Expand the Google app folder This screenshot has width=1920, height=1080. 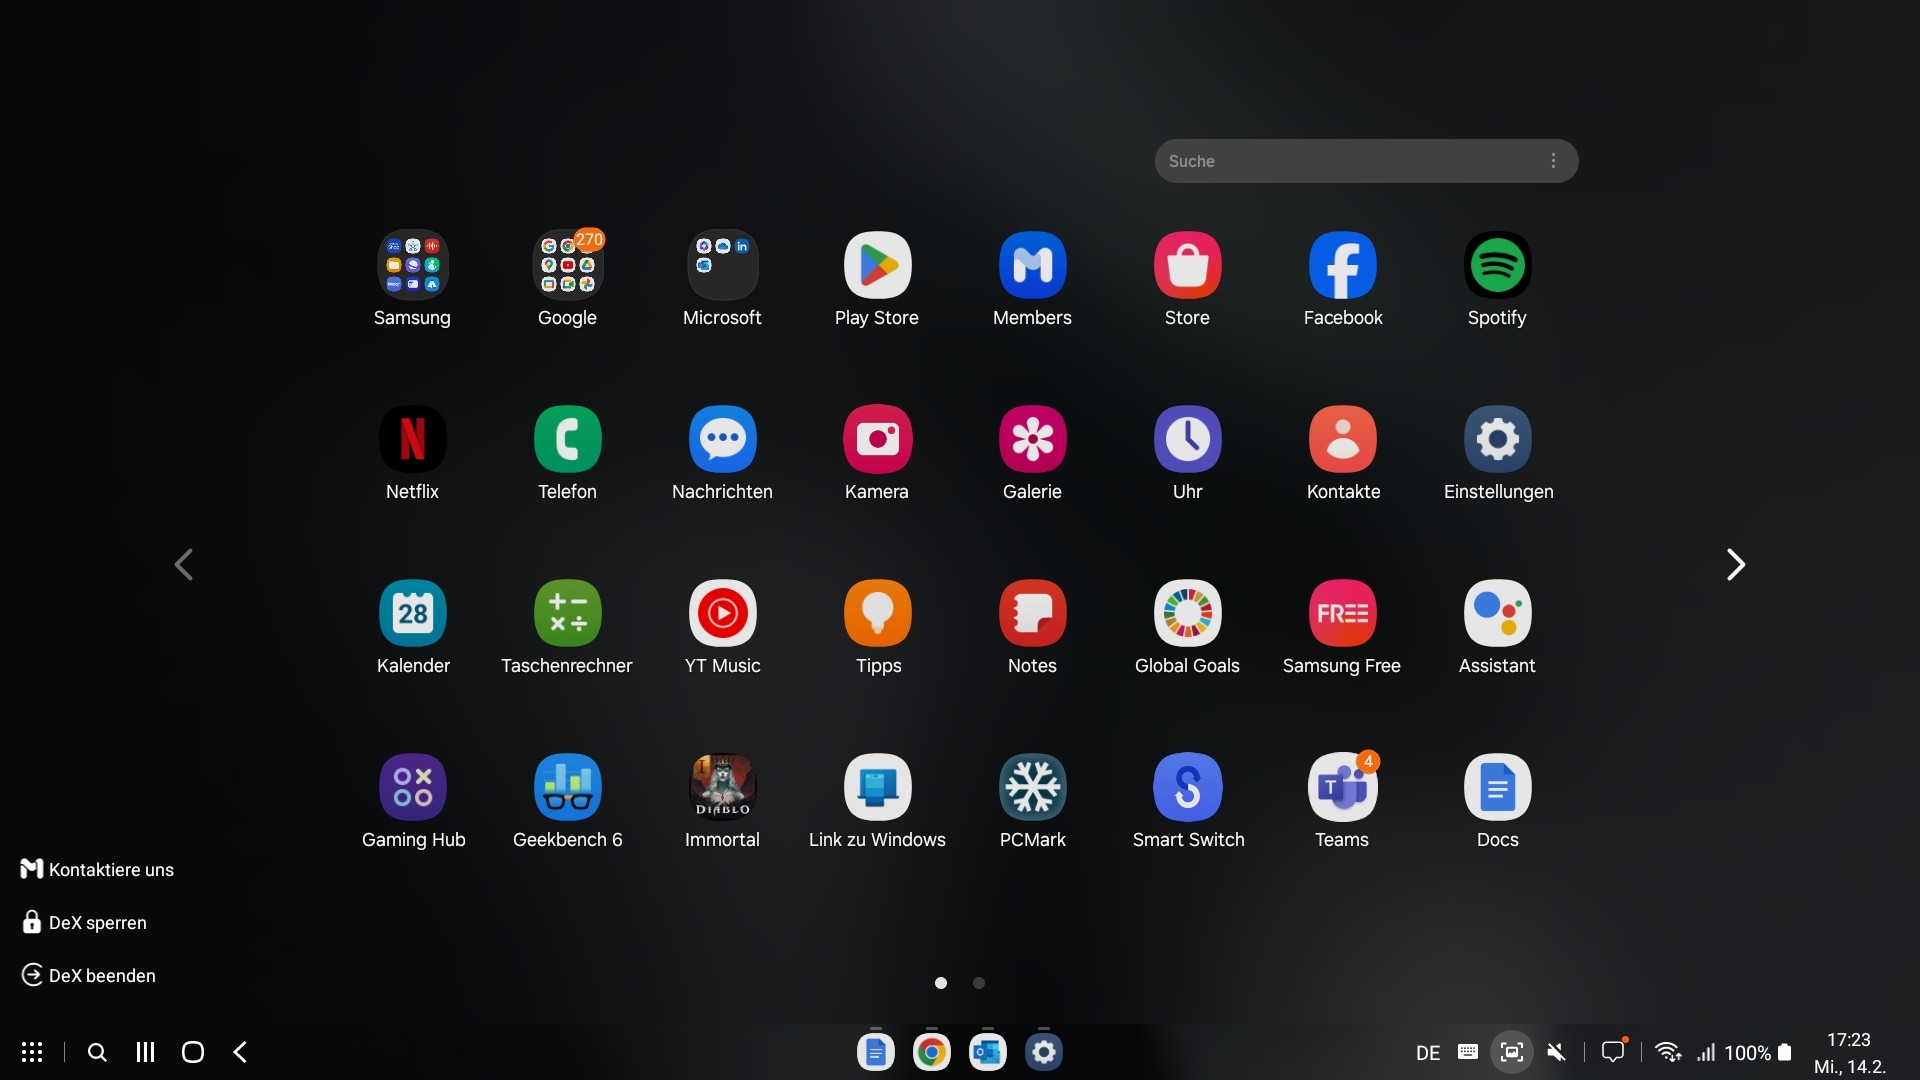tap(567, 265)
